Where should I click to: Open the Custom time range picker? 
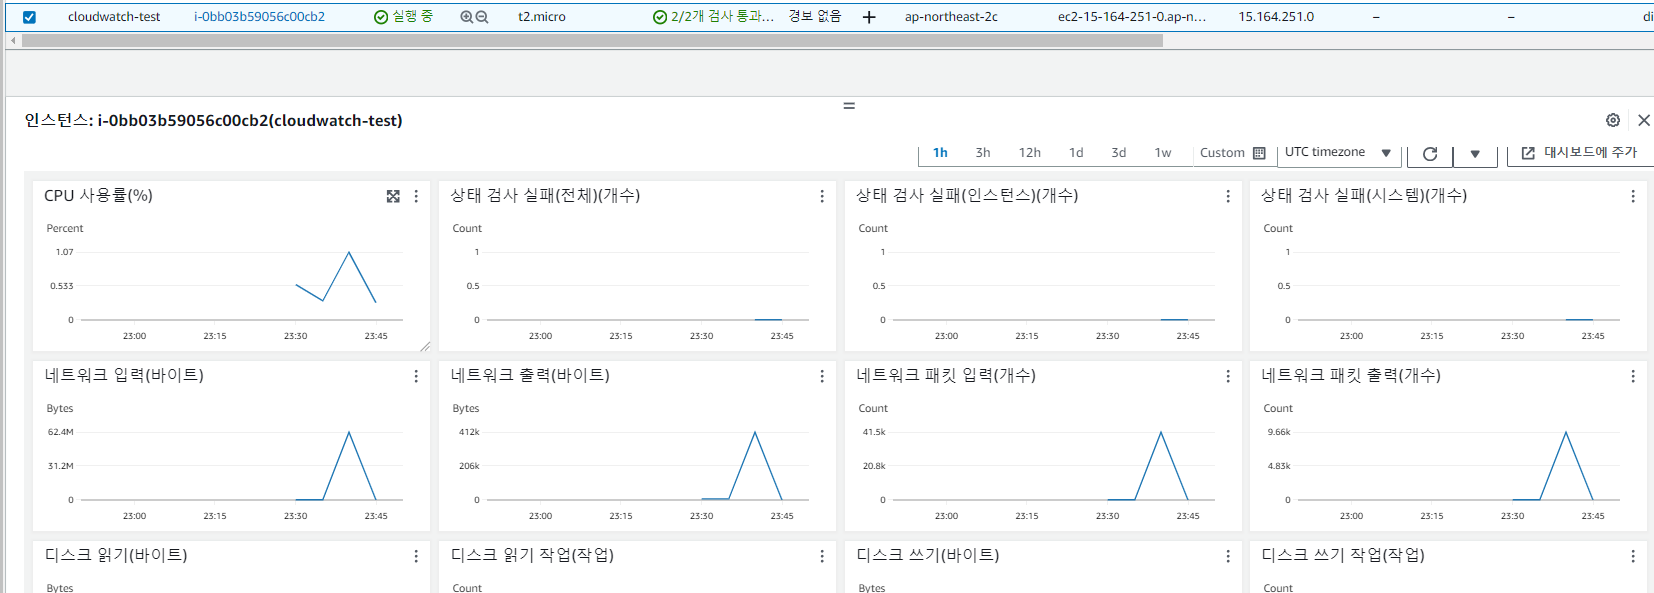[1232, 153]
